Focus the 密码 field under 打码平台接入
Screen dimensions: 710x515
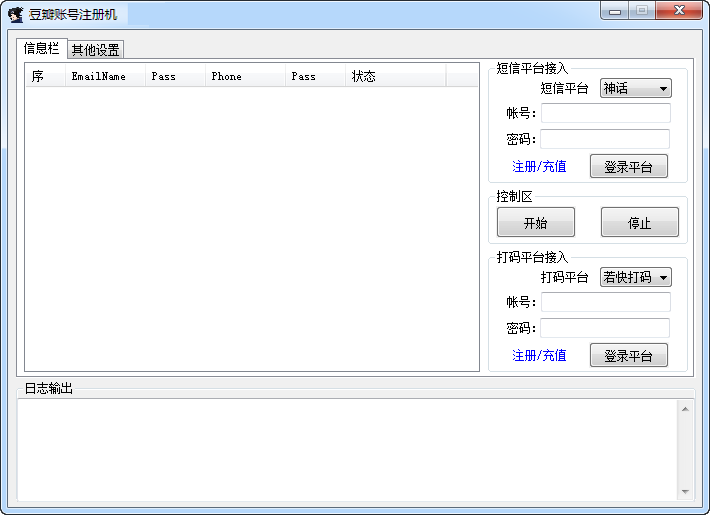[x=605, y=328]
